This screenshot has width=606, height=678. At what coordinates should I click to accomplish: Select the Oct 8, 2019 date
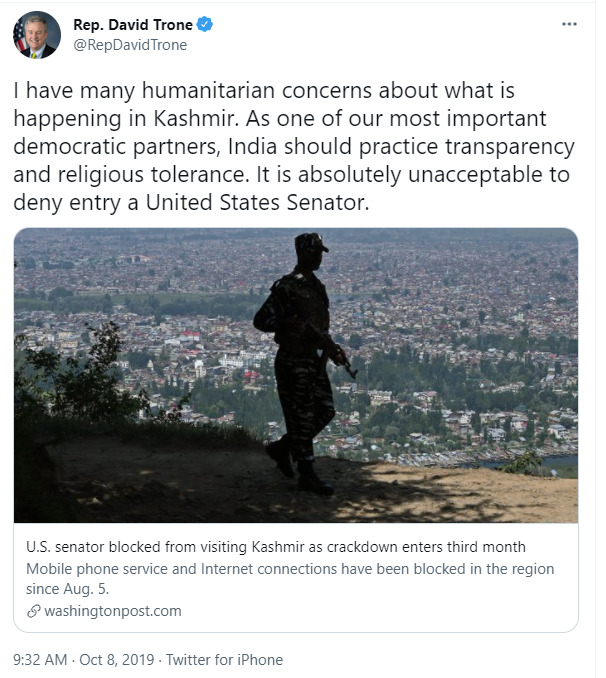click(x=117, y=660)
